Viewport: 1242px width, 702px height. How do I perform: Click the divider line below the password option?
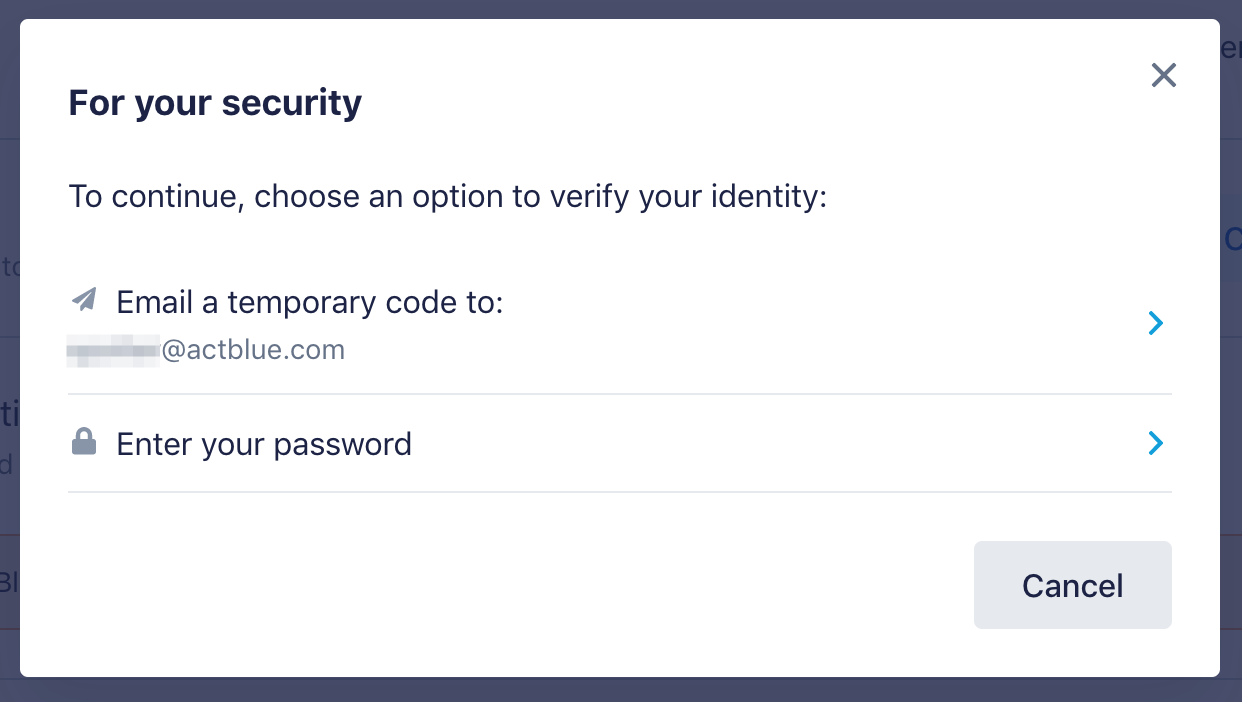[620, 492]
